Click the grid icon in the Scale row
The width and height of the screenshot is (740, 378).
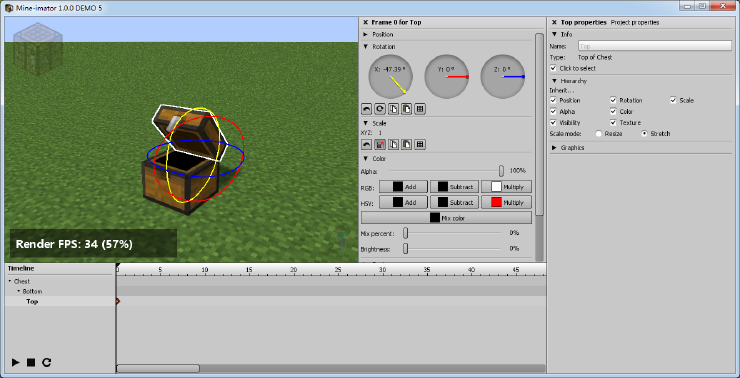click(x=420, y=144)
